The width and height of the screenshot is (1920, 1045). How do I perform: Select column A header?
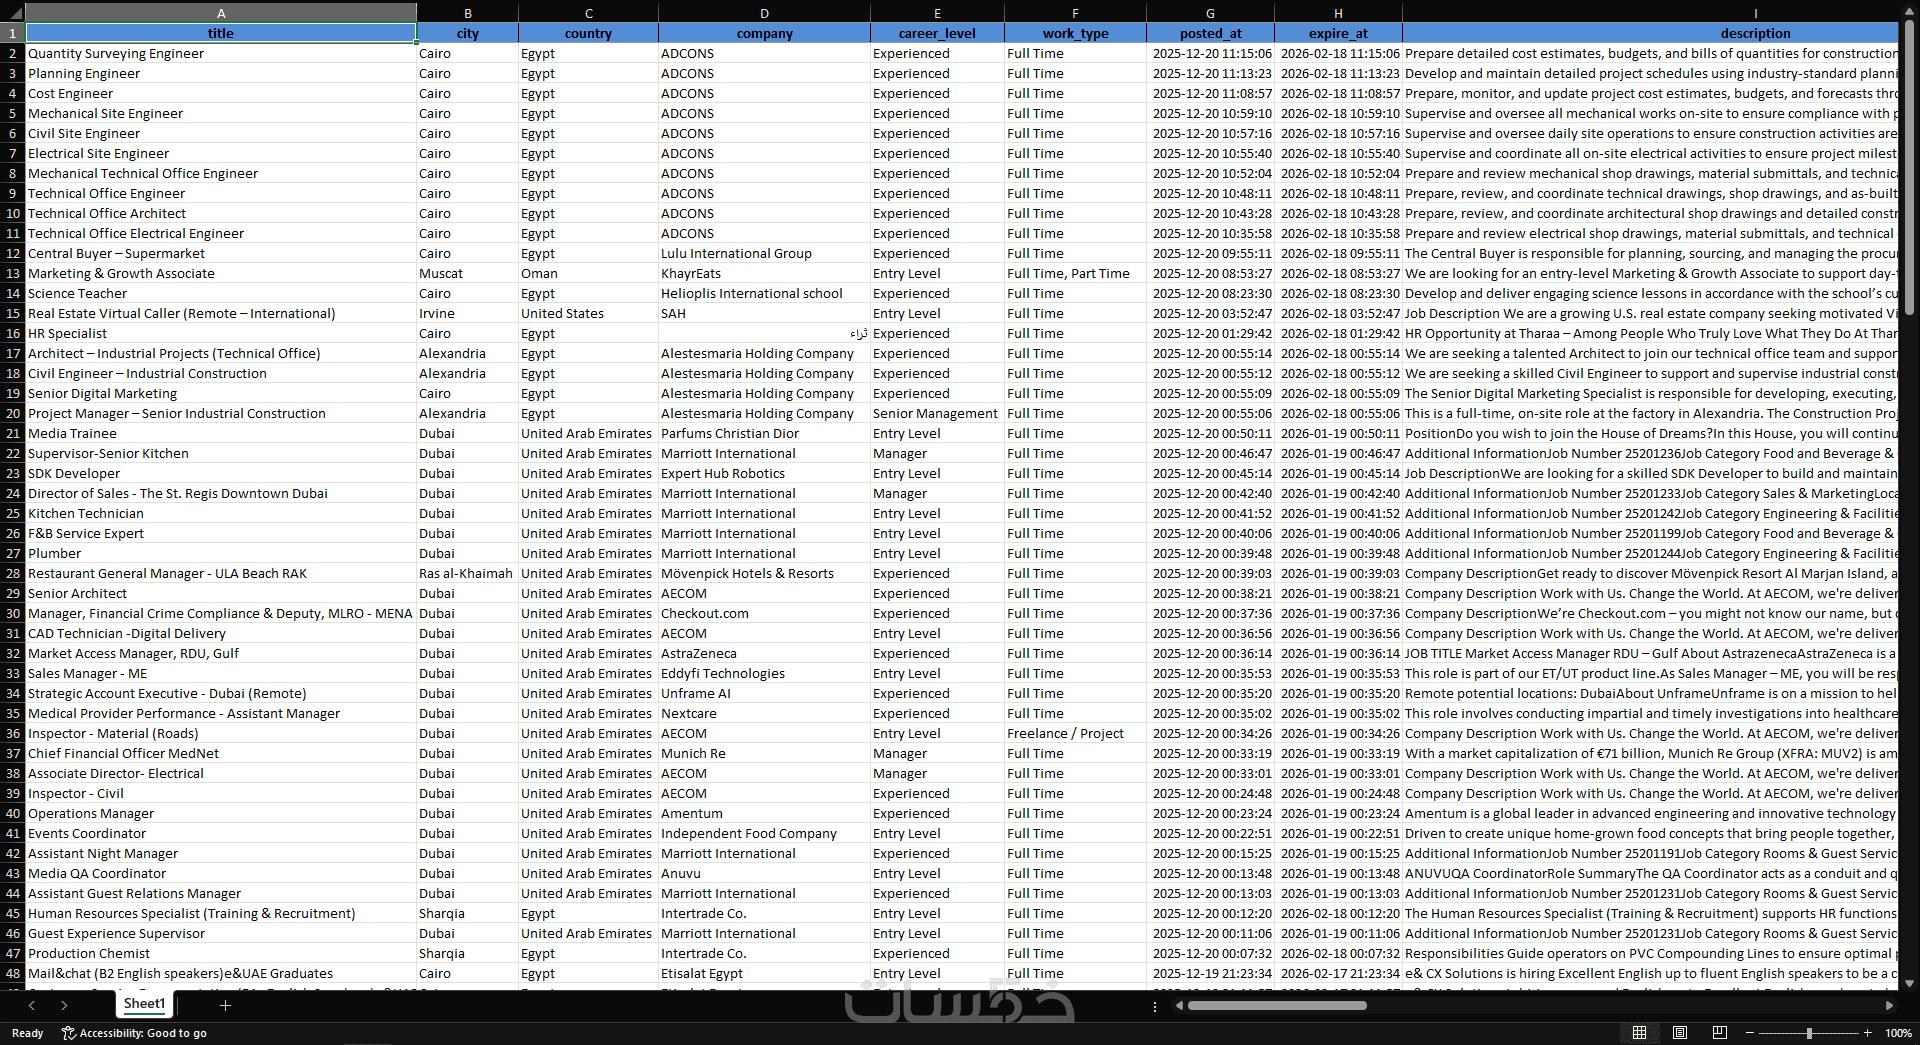click(x=221, y=13)
